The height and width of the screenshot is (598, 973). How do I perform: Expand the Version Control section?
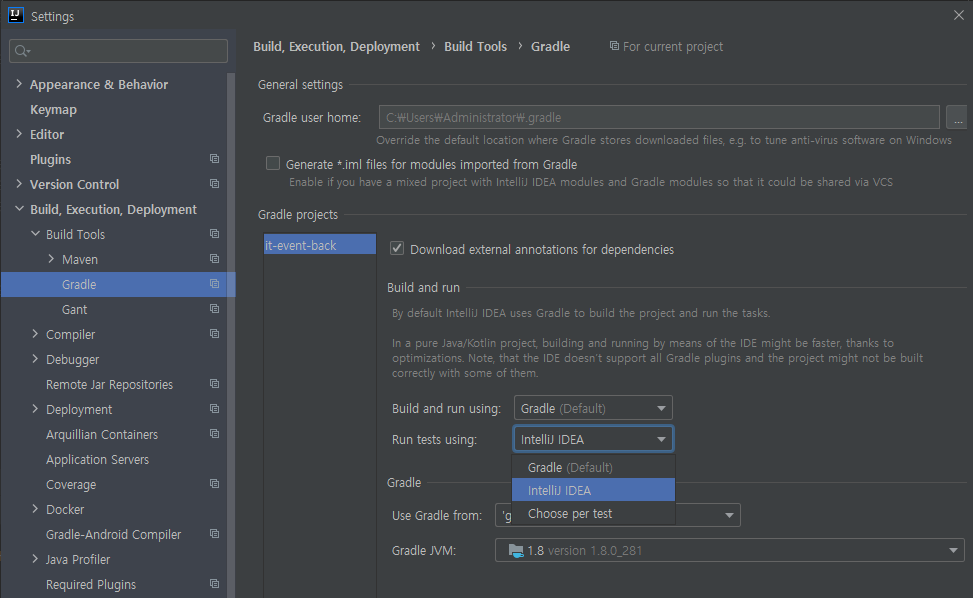(19, 184)
